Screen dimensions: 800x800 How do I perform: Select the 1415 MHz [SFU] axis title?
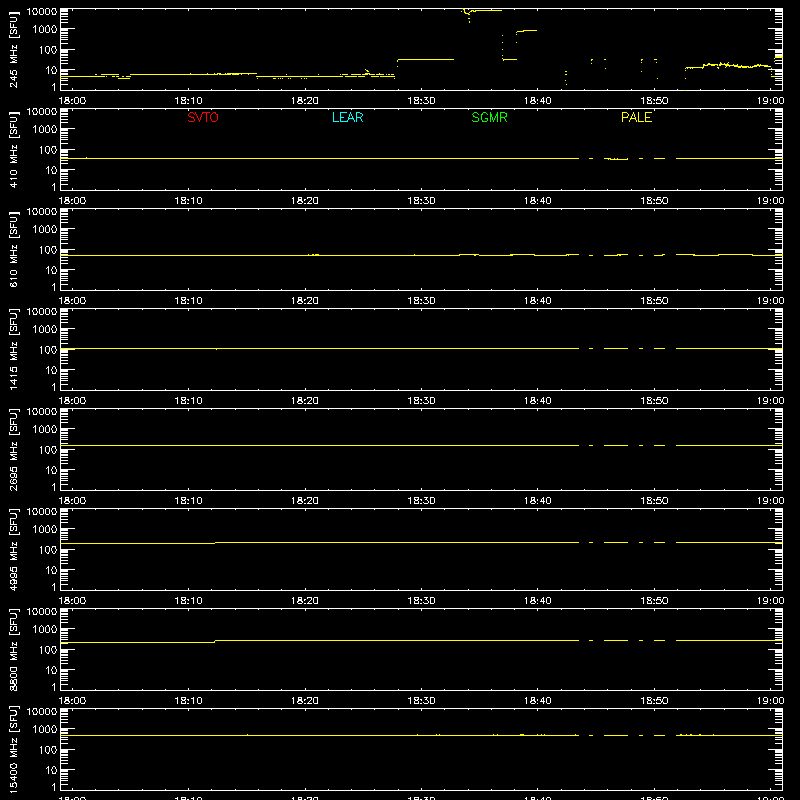(x=14, y=349)
